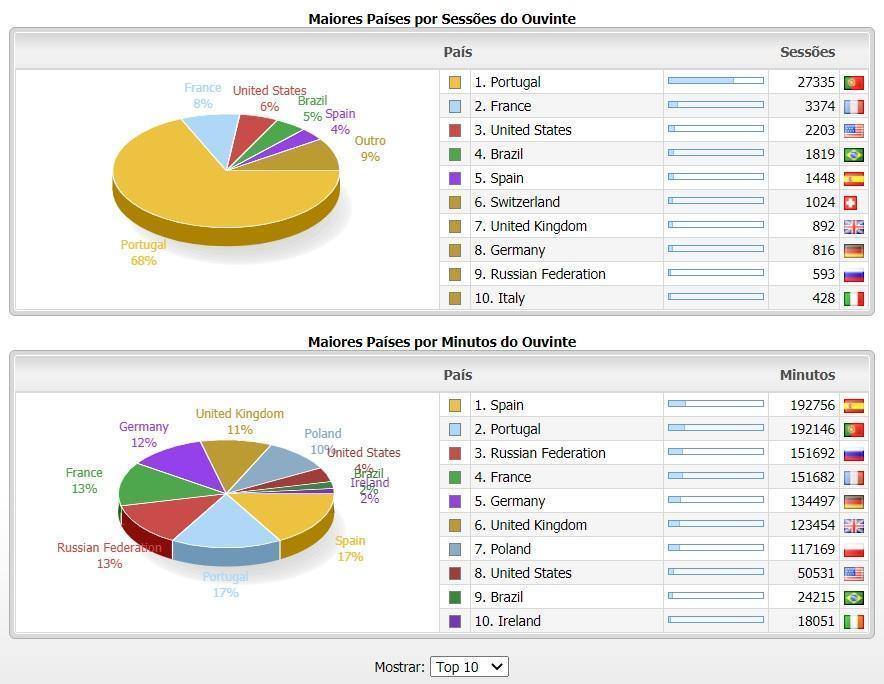Click the Spain flag in minutes table

coord(853,406)
